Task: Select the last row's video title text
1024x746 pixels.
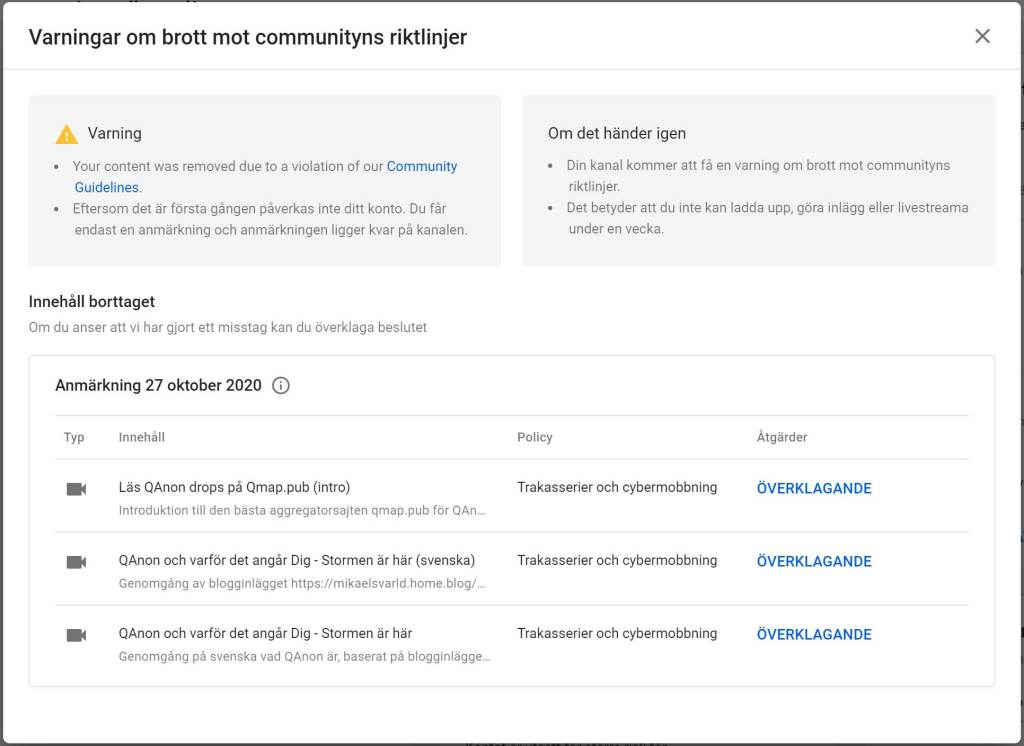Action: tap(265, 634)
